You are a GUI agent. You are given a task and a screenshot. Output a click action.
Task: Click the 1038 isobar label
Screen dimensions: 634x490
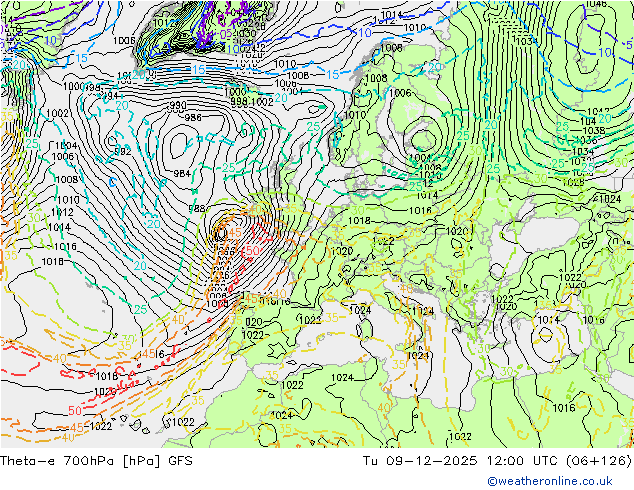(594, 131)
